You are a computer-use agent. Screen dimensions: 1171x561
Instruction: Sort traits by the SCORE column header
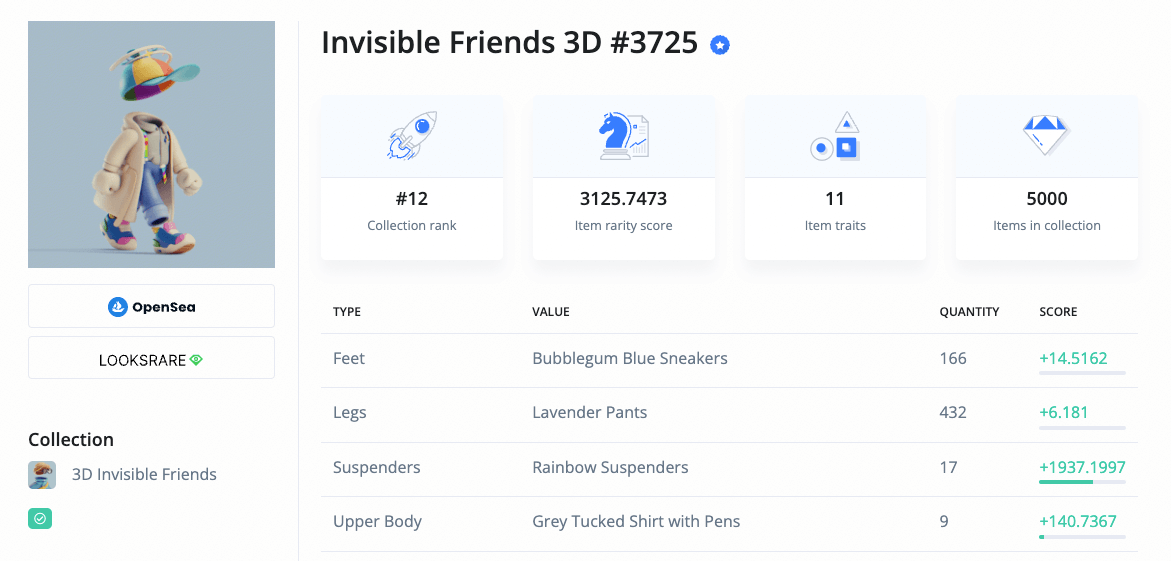click(1058, 312)
